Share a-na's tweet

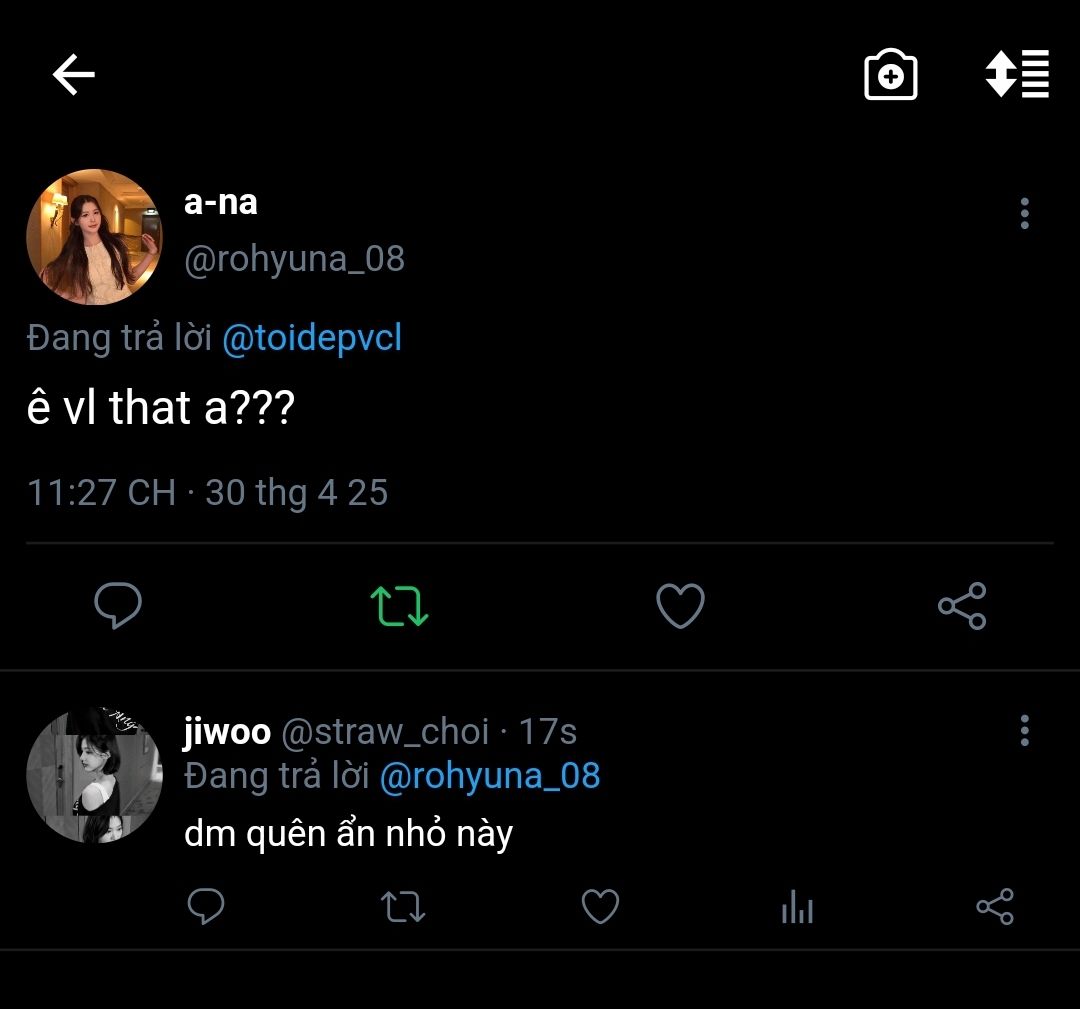[x=962, y=605]
